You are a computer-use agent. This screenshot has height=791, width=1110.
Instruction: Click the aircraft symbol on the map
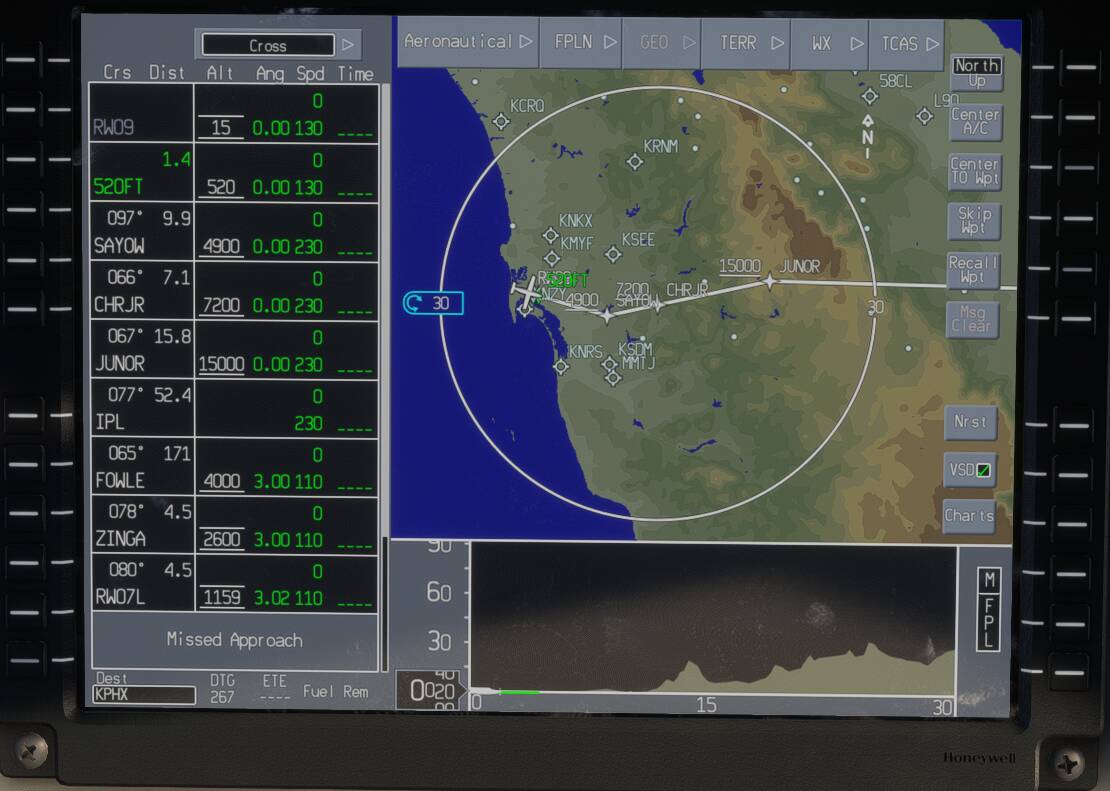tap(527, 290)
